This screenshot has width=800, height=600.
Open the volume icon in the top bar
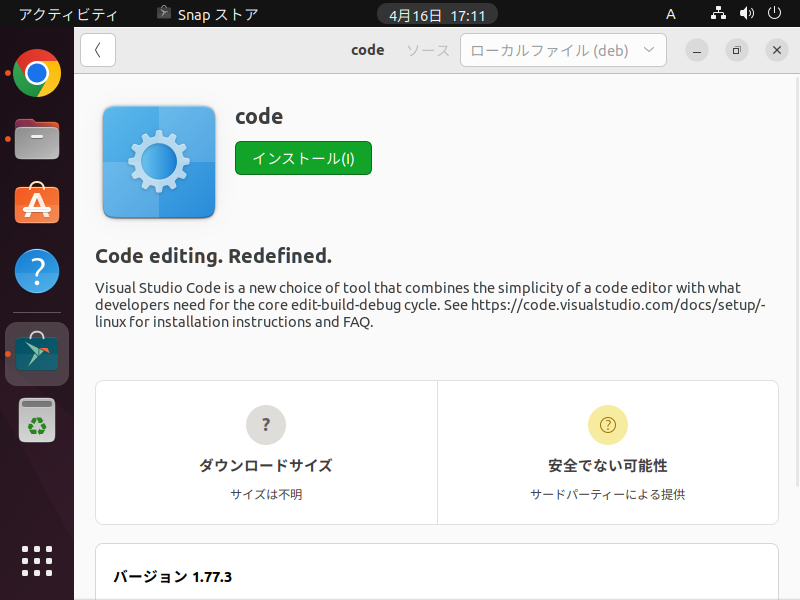point(746,13)
